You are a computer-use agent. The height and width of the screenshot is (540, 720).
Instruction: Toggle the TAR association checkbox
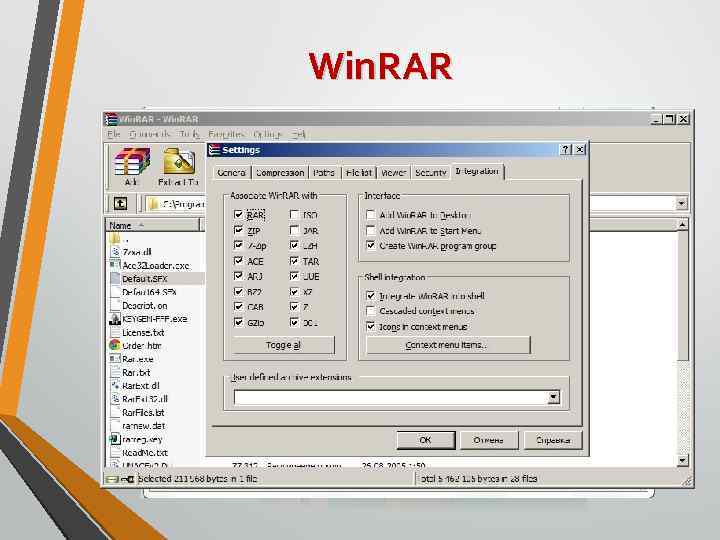[294, 261]
